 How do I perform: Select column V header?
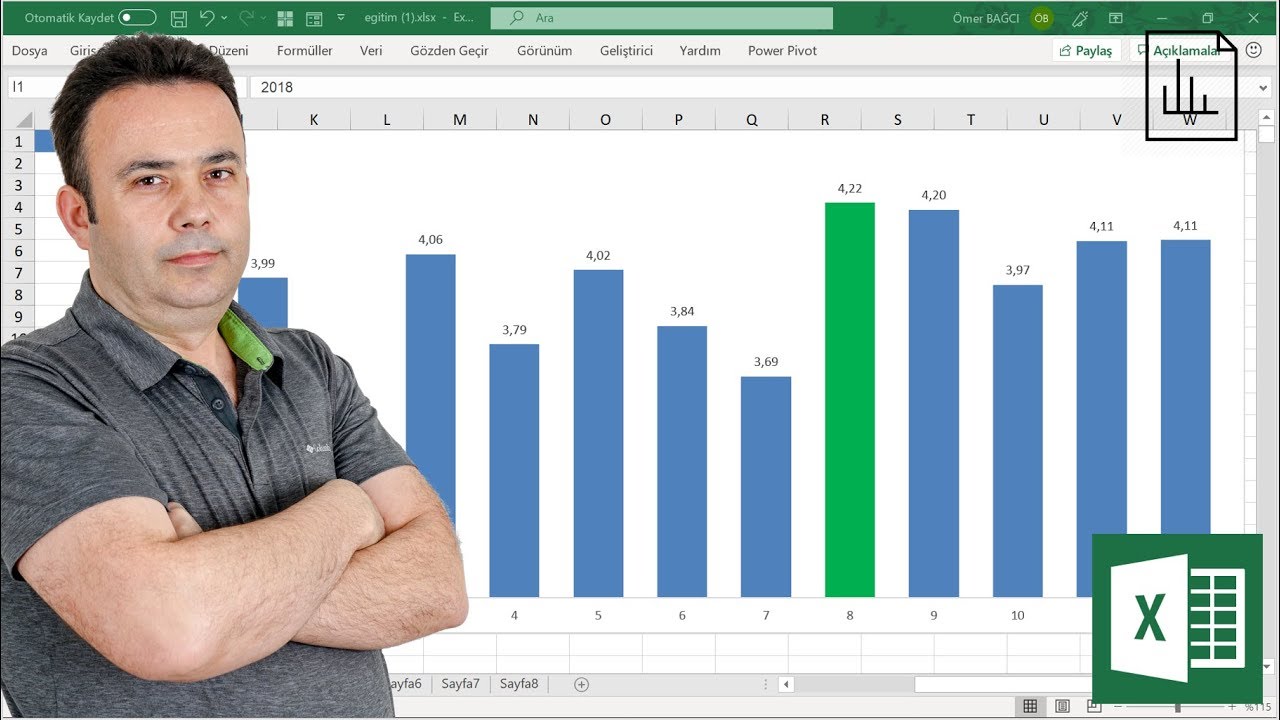[x=1117, y=120]
